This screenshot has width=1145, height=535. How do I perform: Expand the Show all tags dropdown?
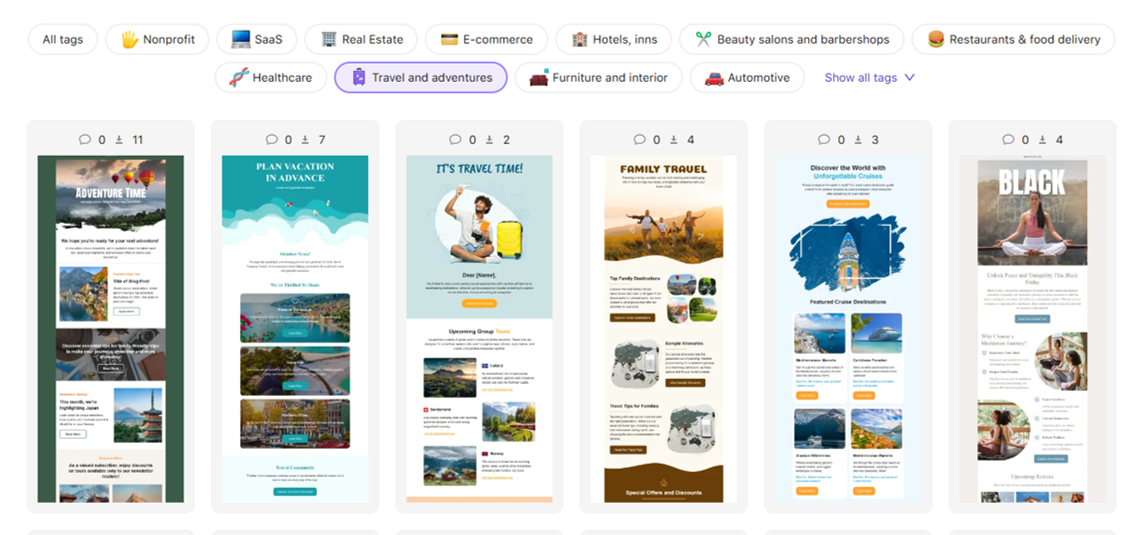click(869, 78)
